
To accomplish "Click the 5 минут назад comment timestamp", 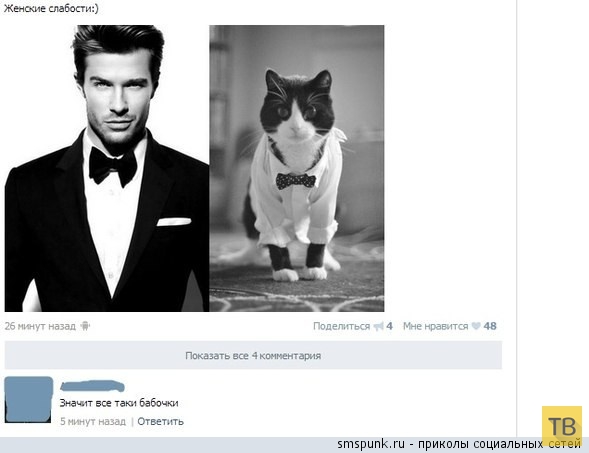I will 93,421.
